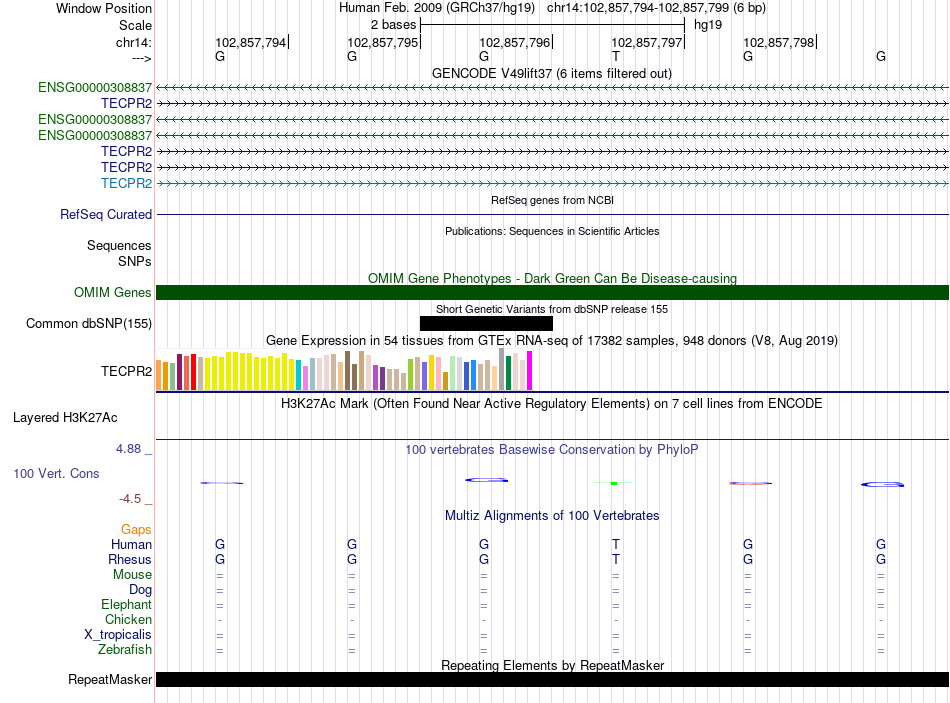950x703 pixels.
Task: Click the Mouse alignment row label
Action: coord(132,575)
